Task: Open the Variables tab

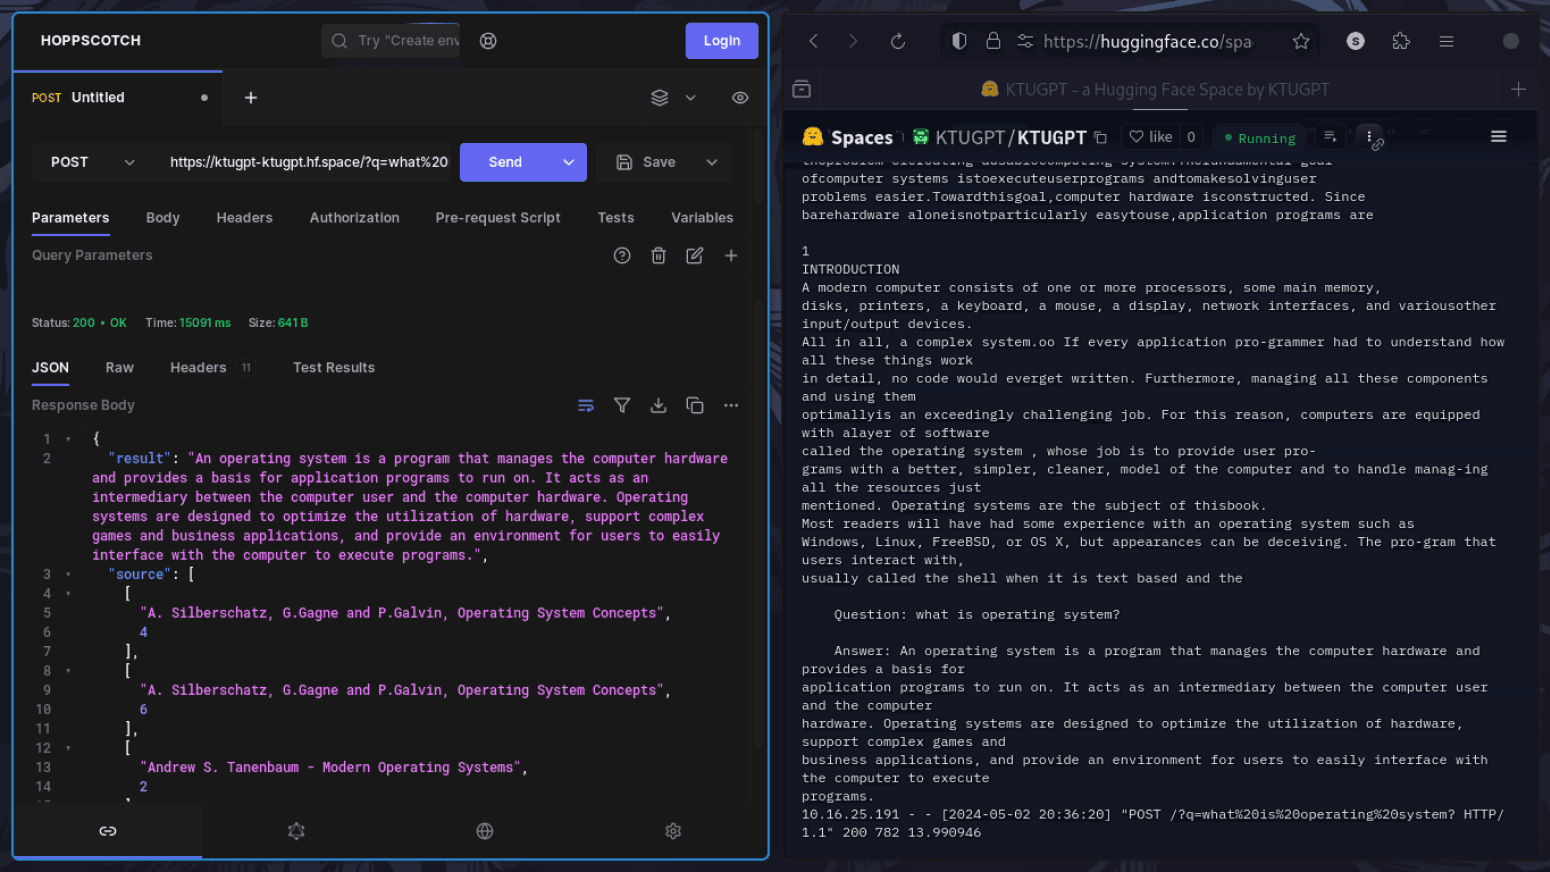Action: coord(702,218)
